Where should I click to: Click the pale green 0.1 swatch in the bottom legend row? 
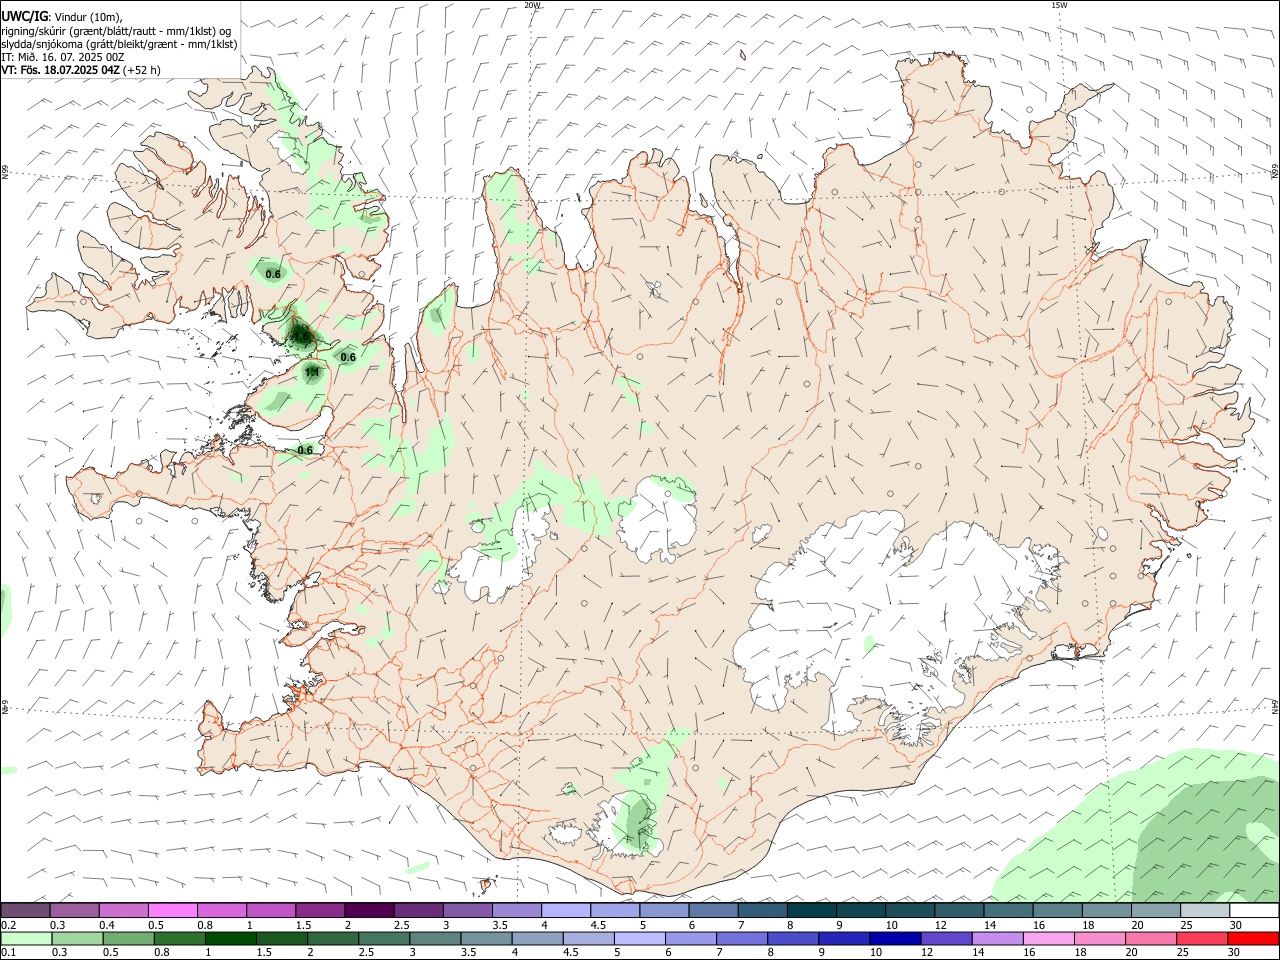coord(26,938)
